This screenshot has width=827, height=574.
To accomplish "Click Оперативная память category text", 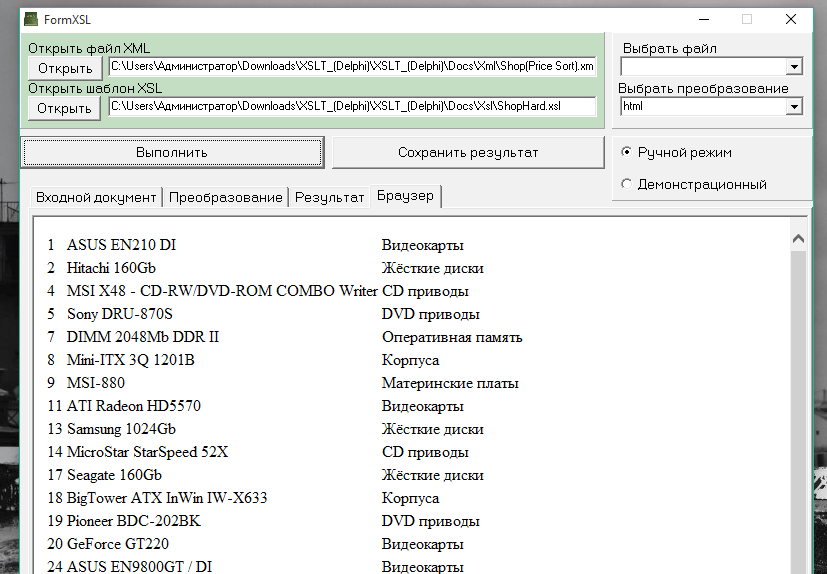I will [x=452, y=337].
